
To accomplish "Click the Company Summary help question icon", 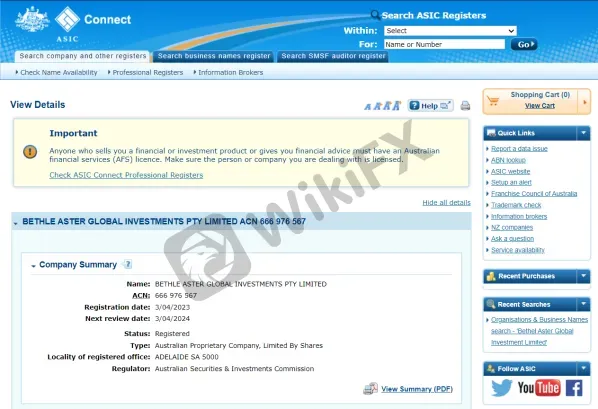I will click(128, 264).
